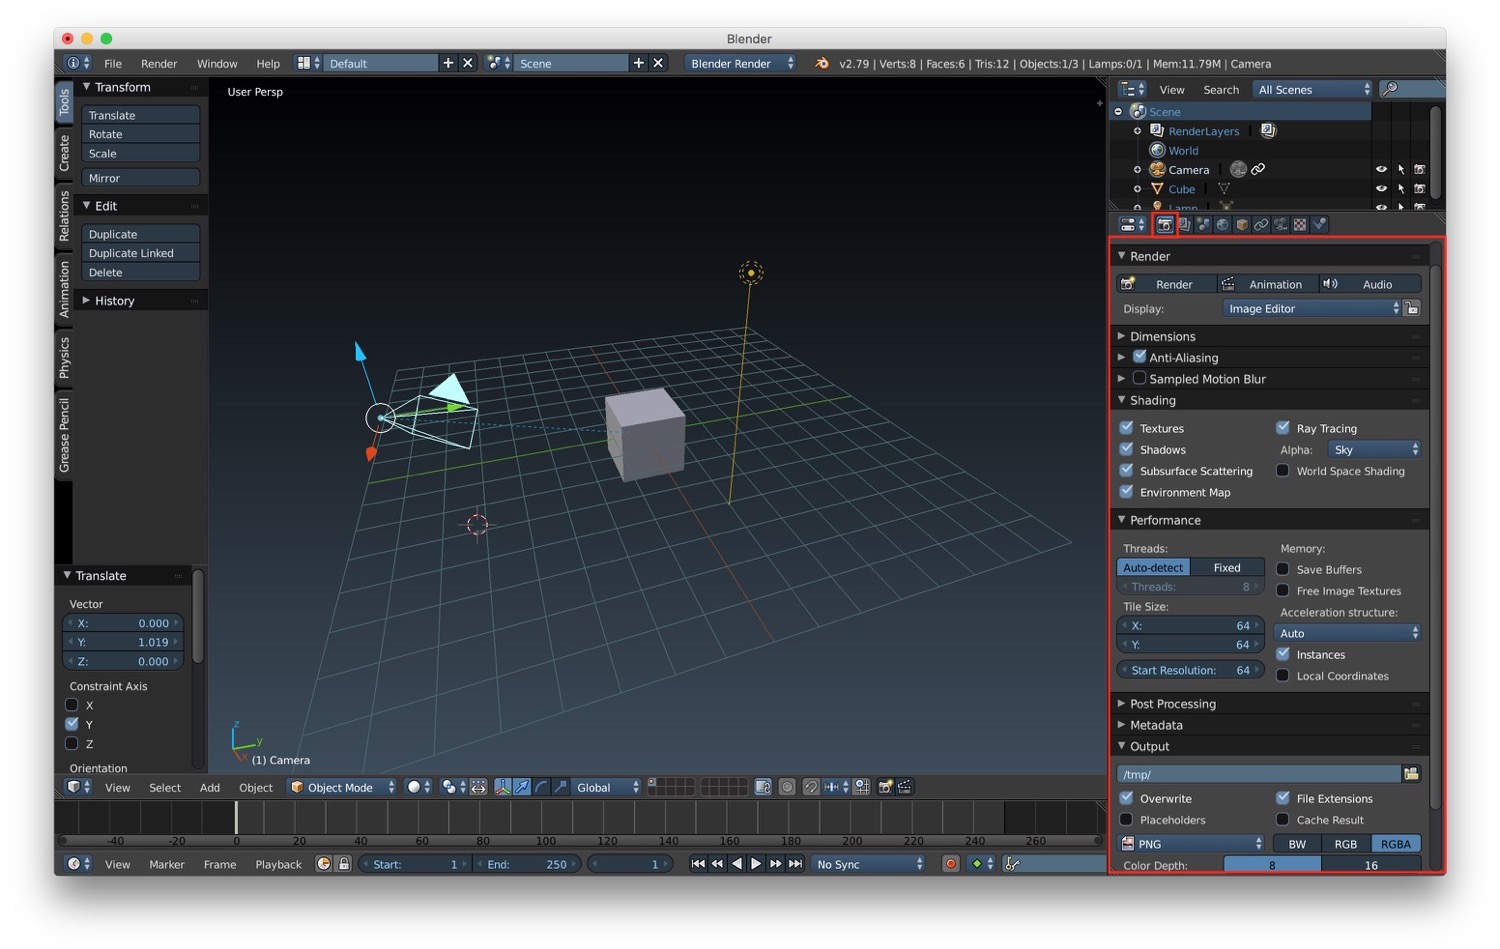The image size is (1500, 949).
Task: Click the browse folder icon beside /tmp/
Action: [x=1411, y=774]
